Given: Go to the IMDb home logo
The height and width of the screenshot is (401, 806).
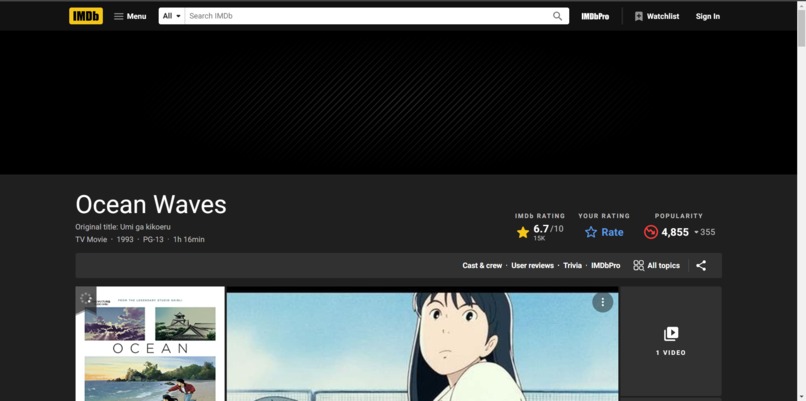Looking at the screenshot, I should click(86, 16).
